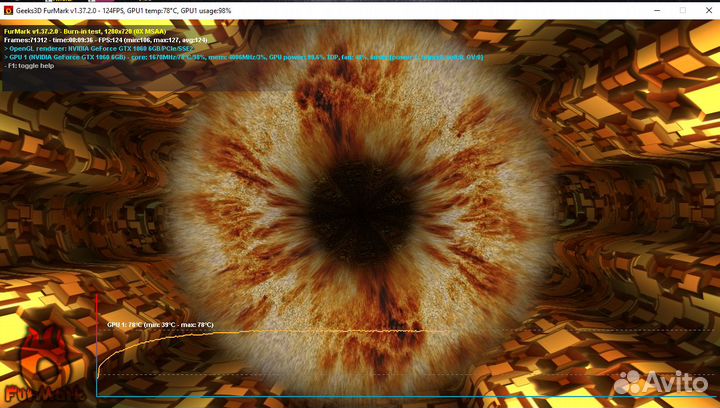Click the 'GPU 1 (NVIDIA GeForce GTX 1060 6GB)' status line
The image size is (720, 408).
pyautogui.click(x=244, y=57)
